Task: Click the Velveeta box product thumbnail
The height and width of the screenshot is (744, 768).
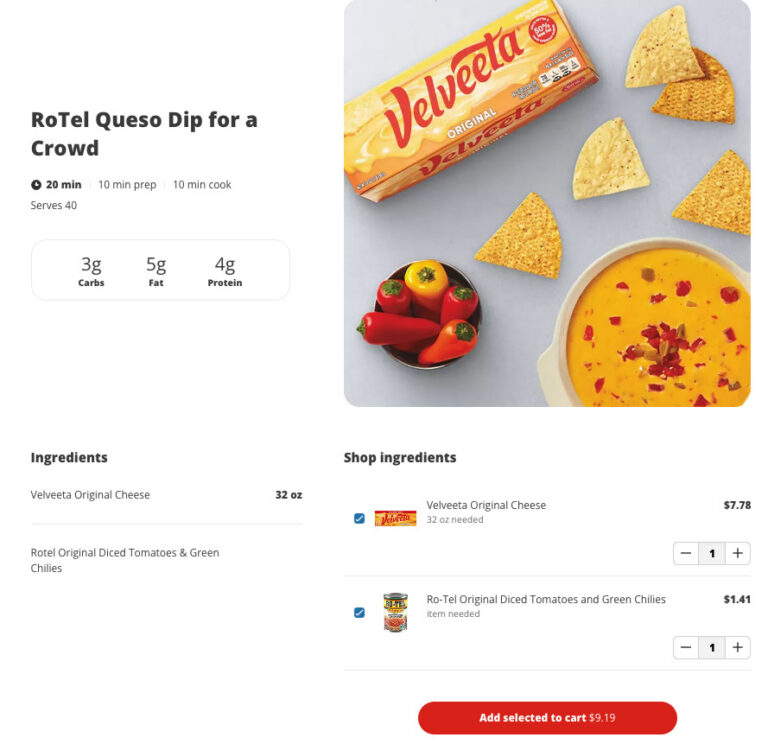Action: point(395,518)
